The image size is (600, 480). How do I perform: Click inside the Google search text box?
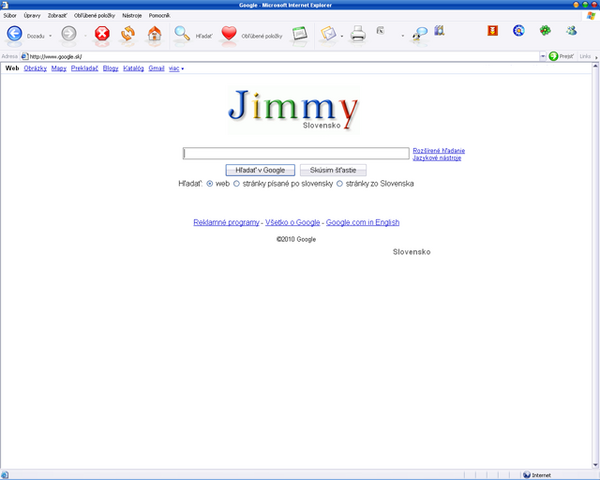pyautogui.click(x=296, y=154)
